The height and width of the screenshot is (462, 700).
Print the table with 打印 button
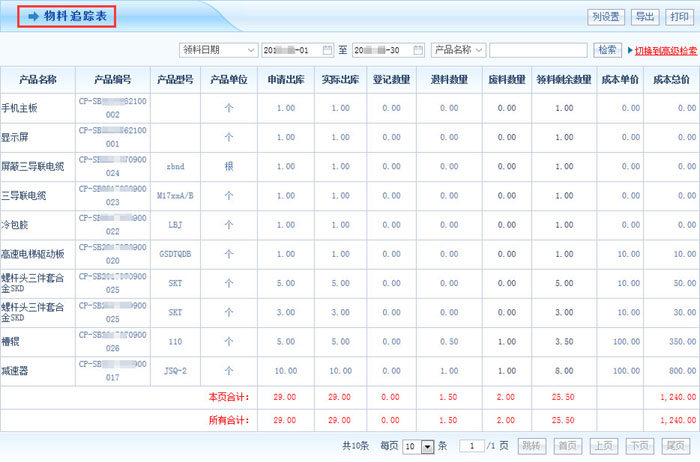point(679,17)
